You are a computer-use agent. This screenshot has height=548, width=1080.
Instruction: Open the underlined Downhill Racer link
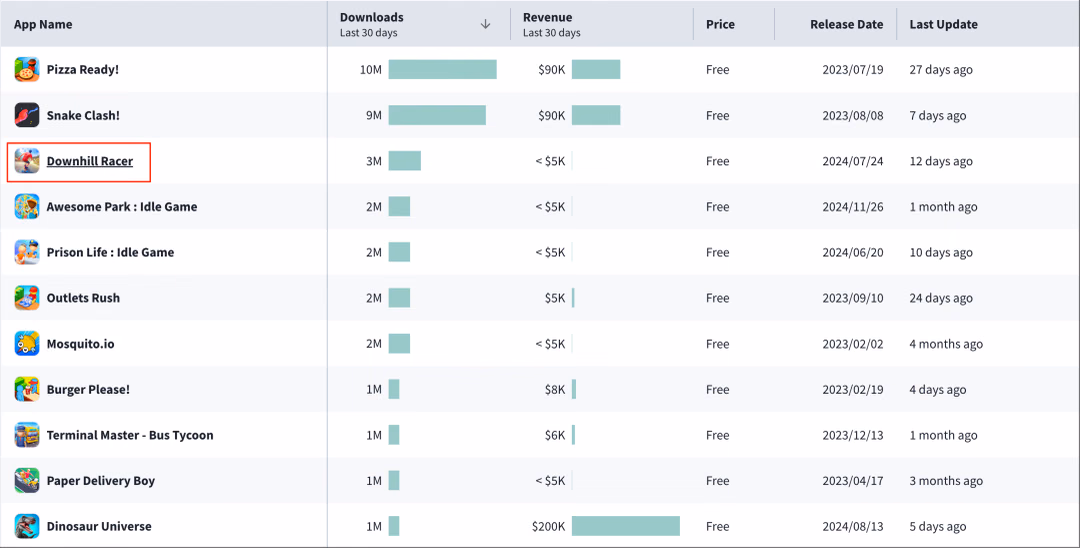pos(90,161)
